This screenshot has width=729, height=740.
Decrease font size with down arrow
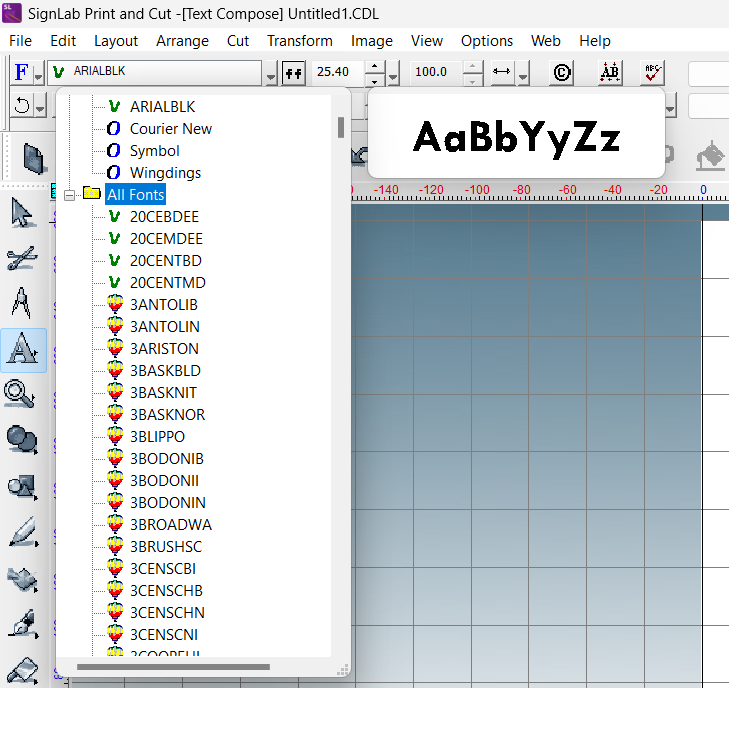(375, 80)
